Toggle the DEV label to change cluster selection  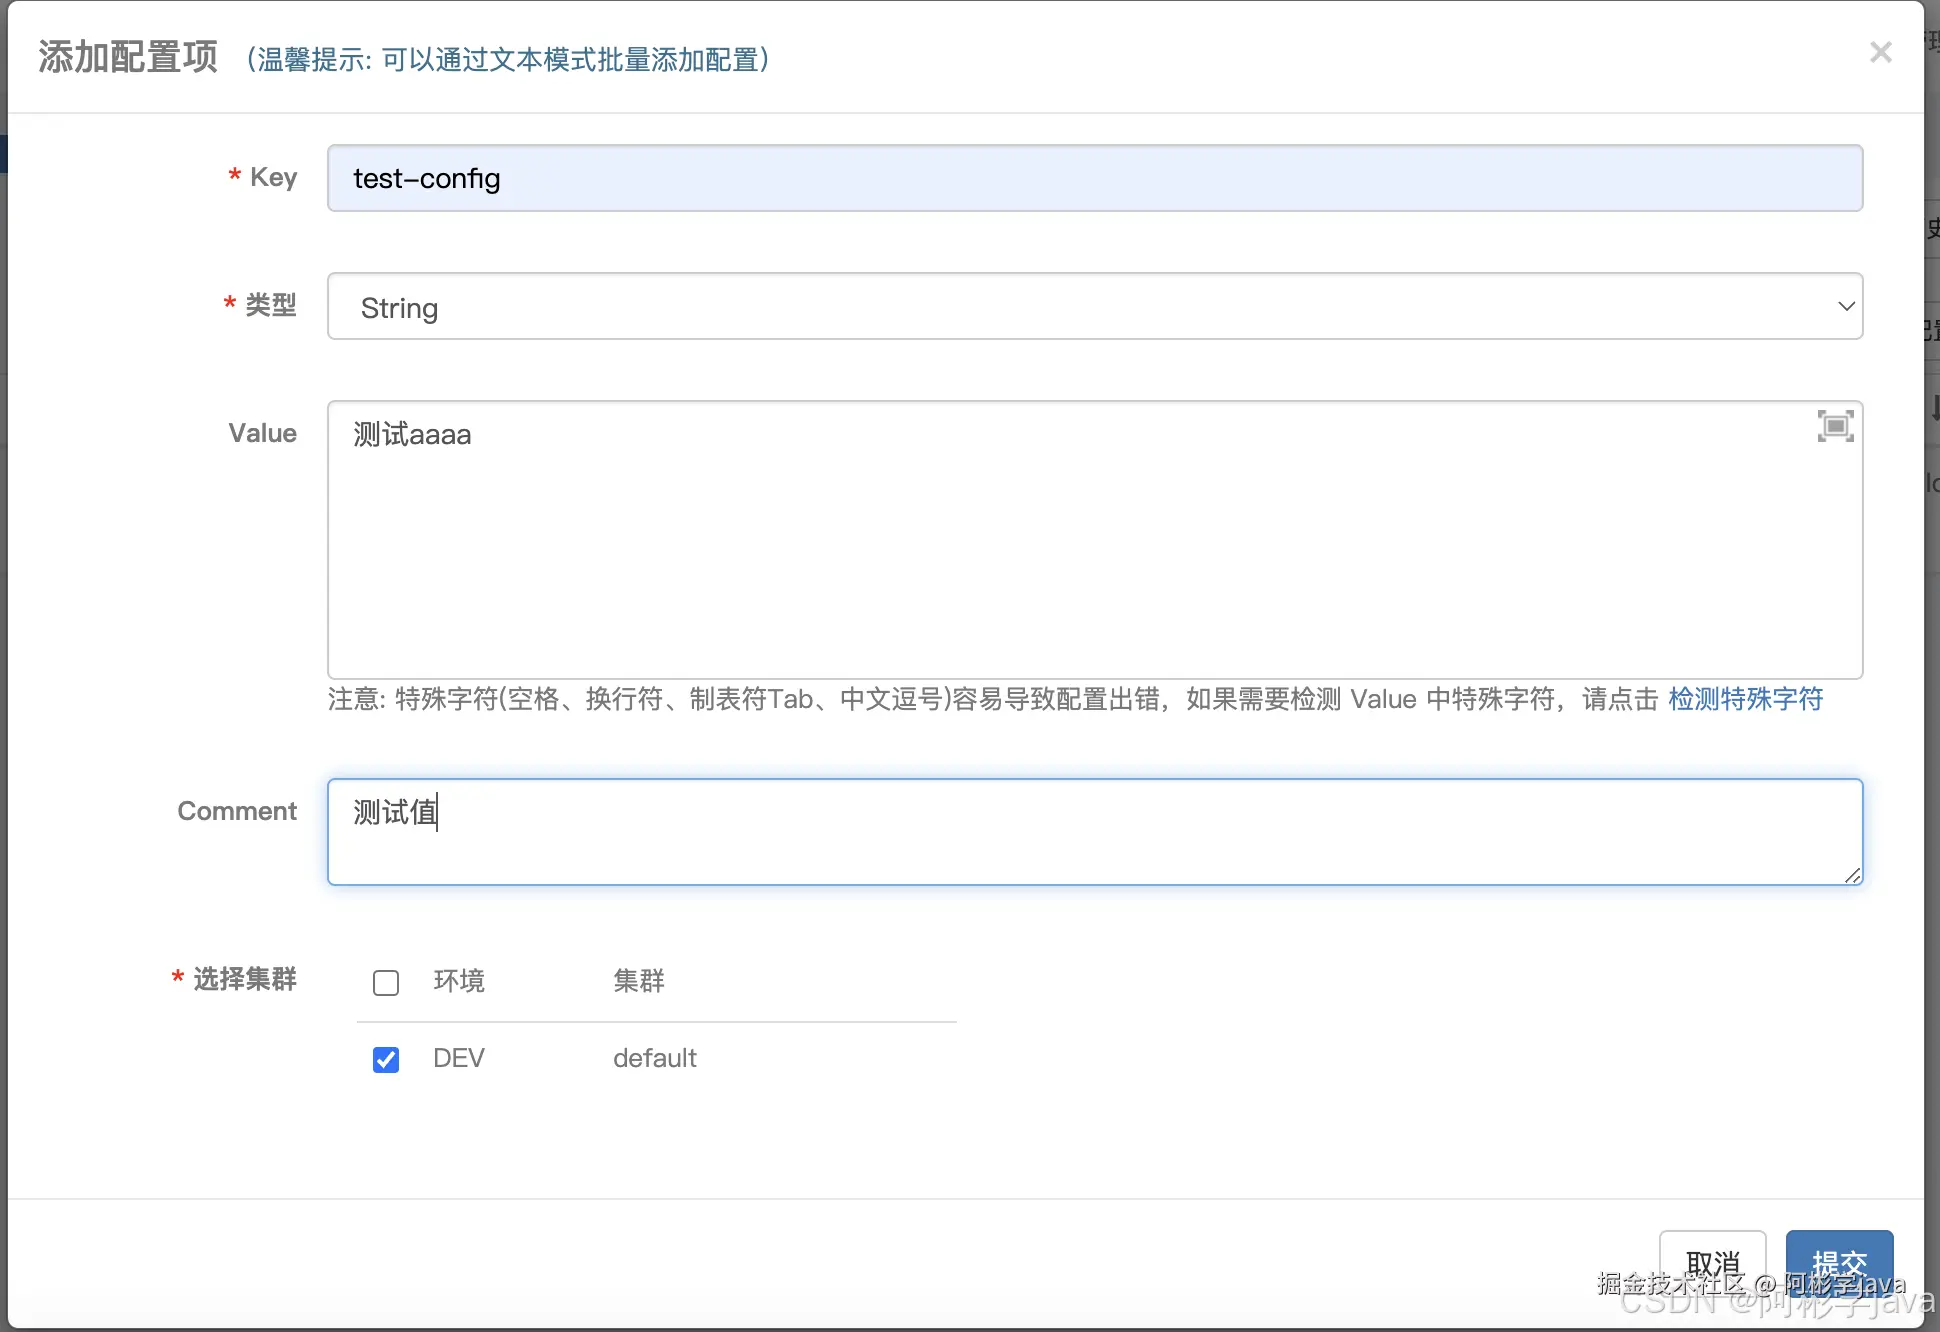coord(459,1058)
